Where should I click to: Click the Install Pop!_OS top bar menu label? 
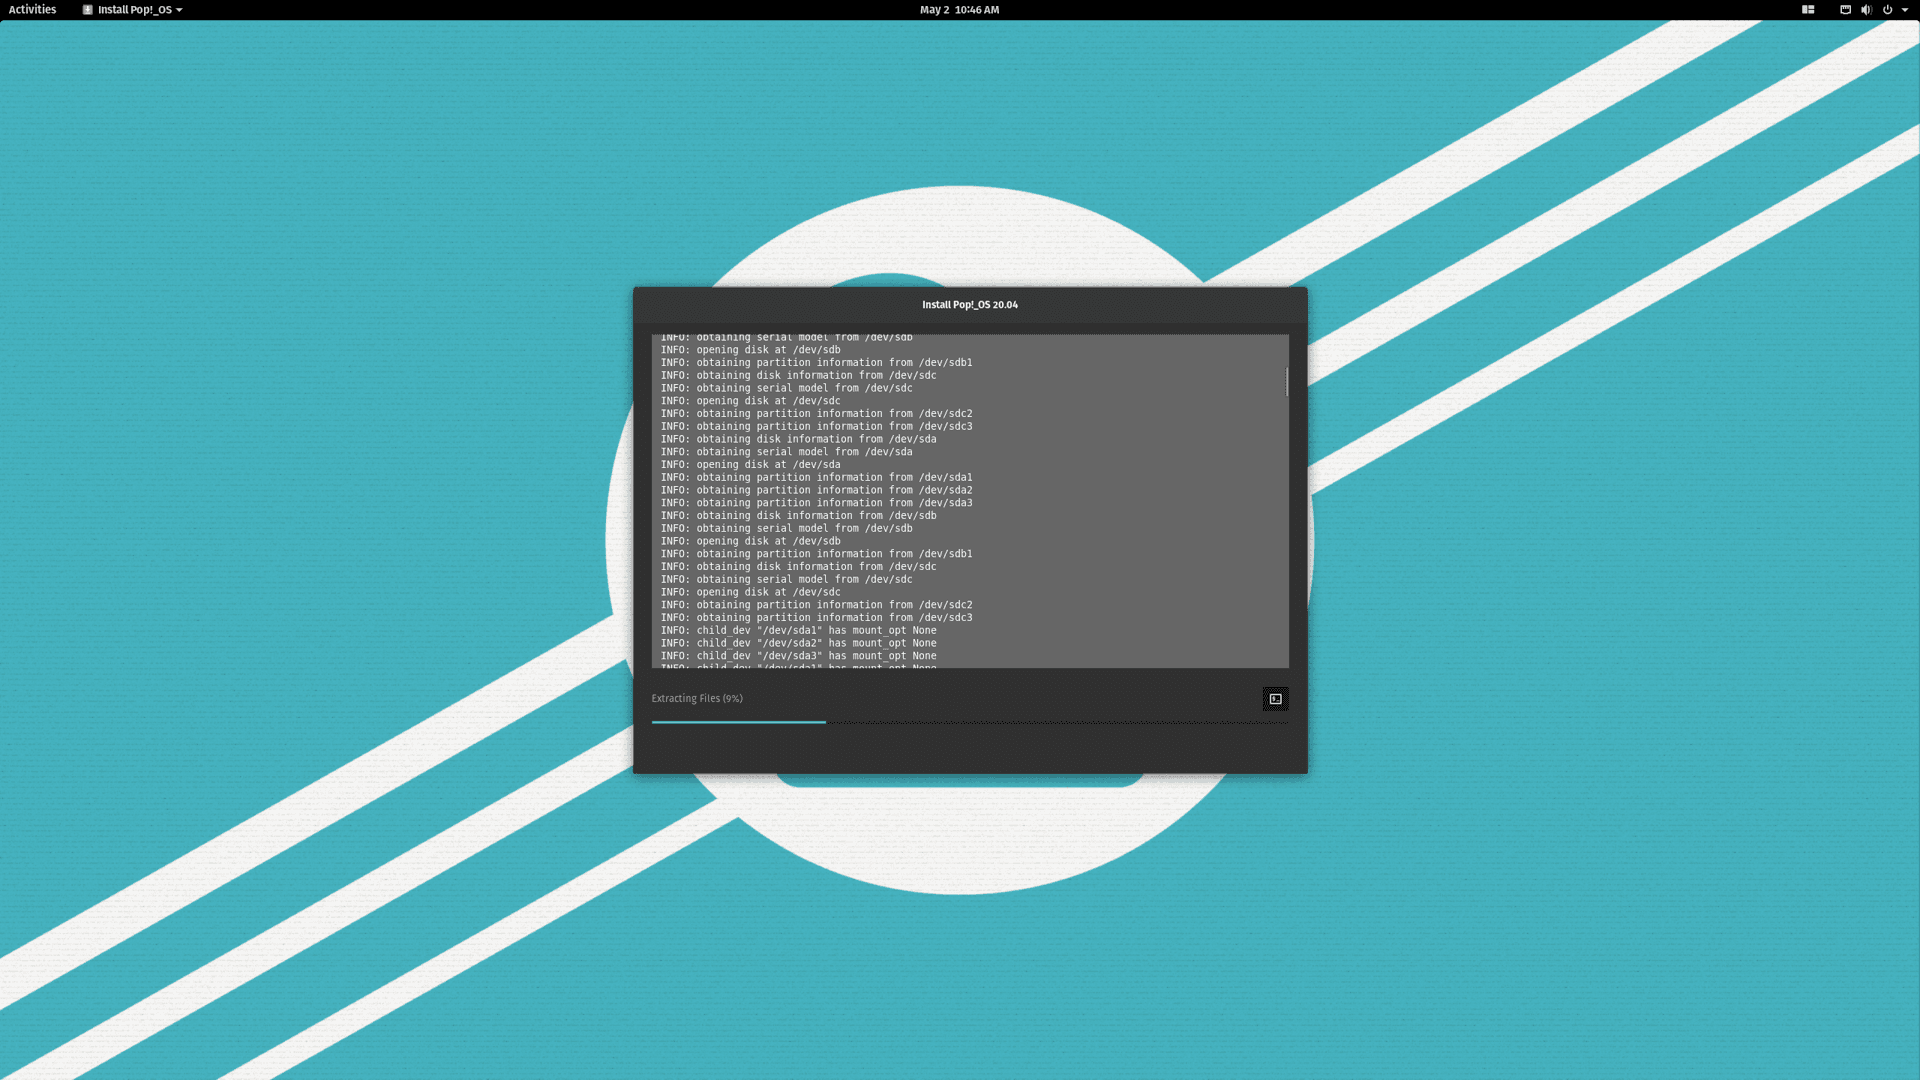click(x=135, y=10)
